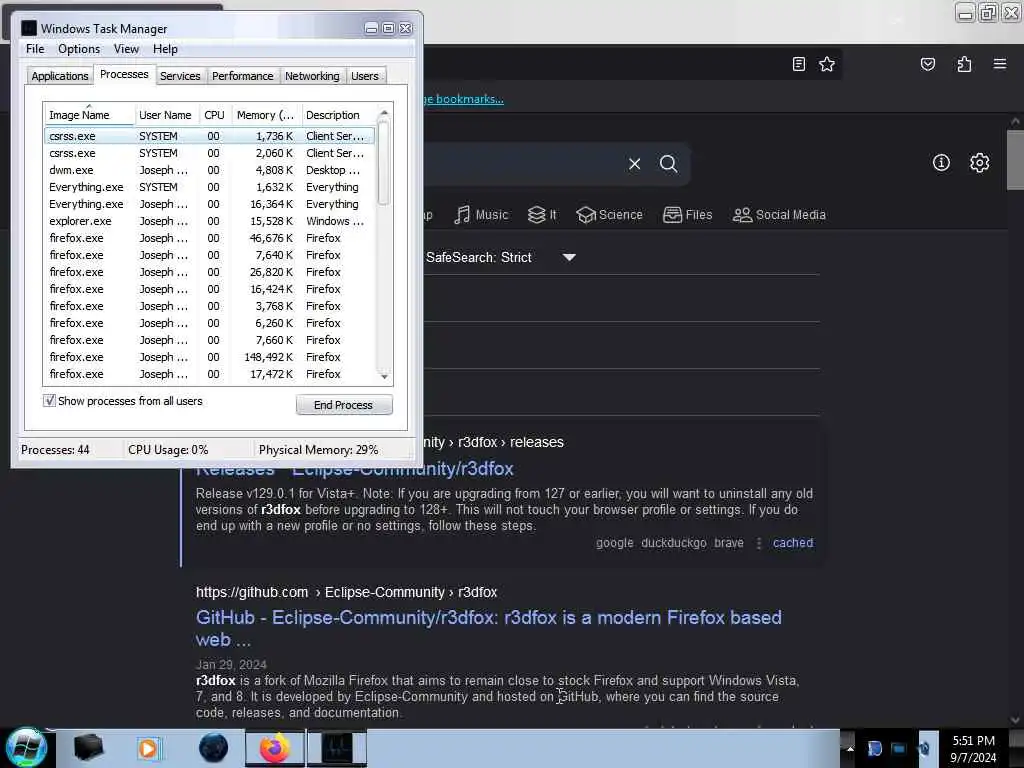Select firefox.exe row using 46,676 K
The width and height of the screenshot is (1024, 768).
click(209, 238)
